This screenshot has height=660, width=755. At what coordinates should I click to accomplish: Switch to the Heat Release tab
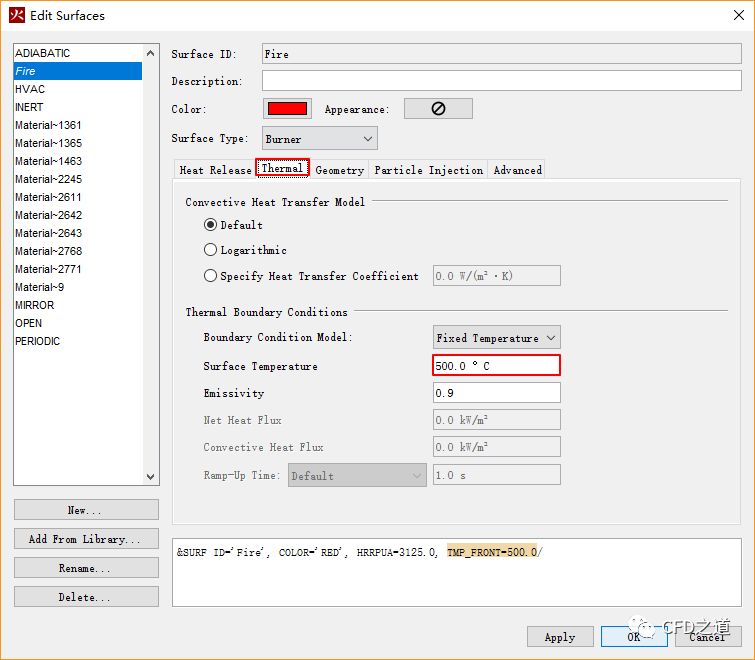[x=215, y=170]
